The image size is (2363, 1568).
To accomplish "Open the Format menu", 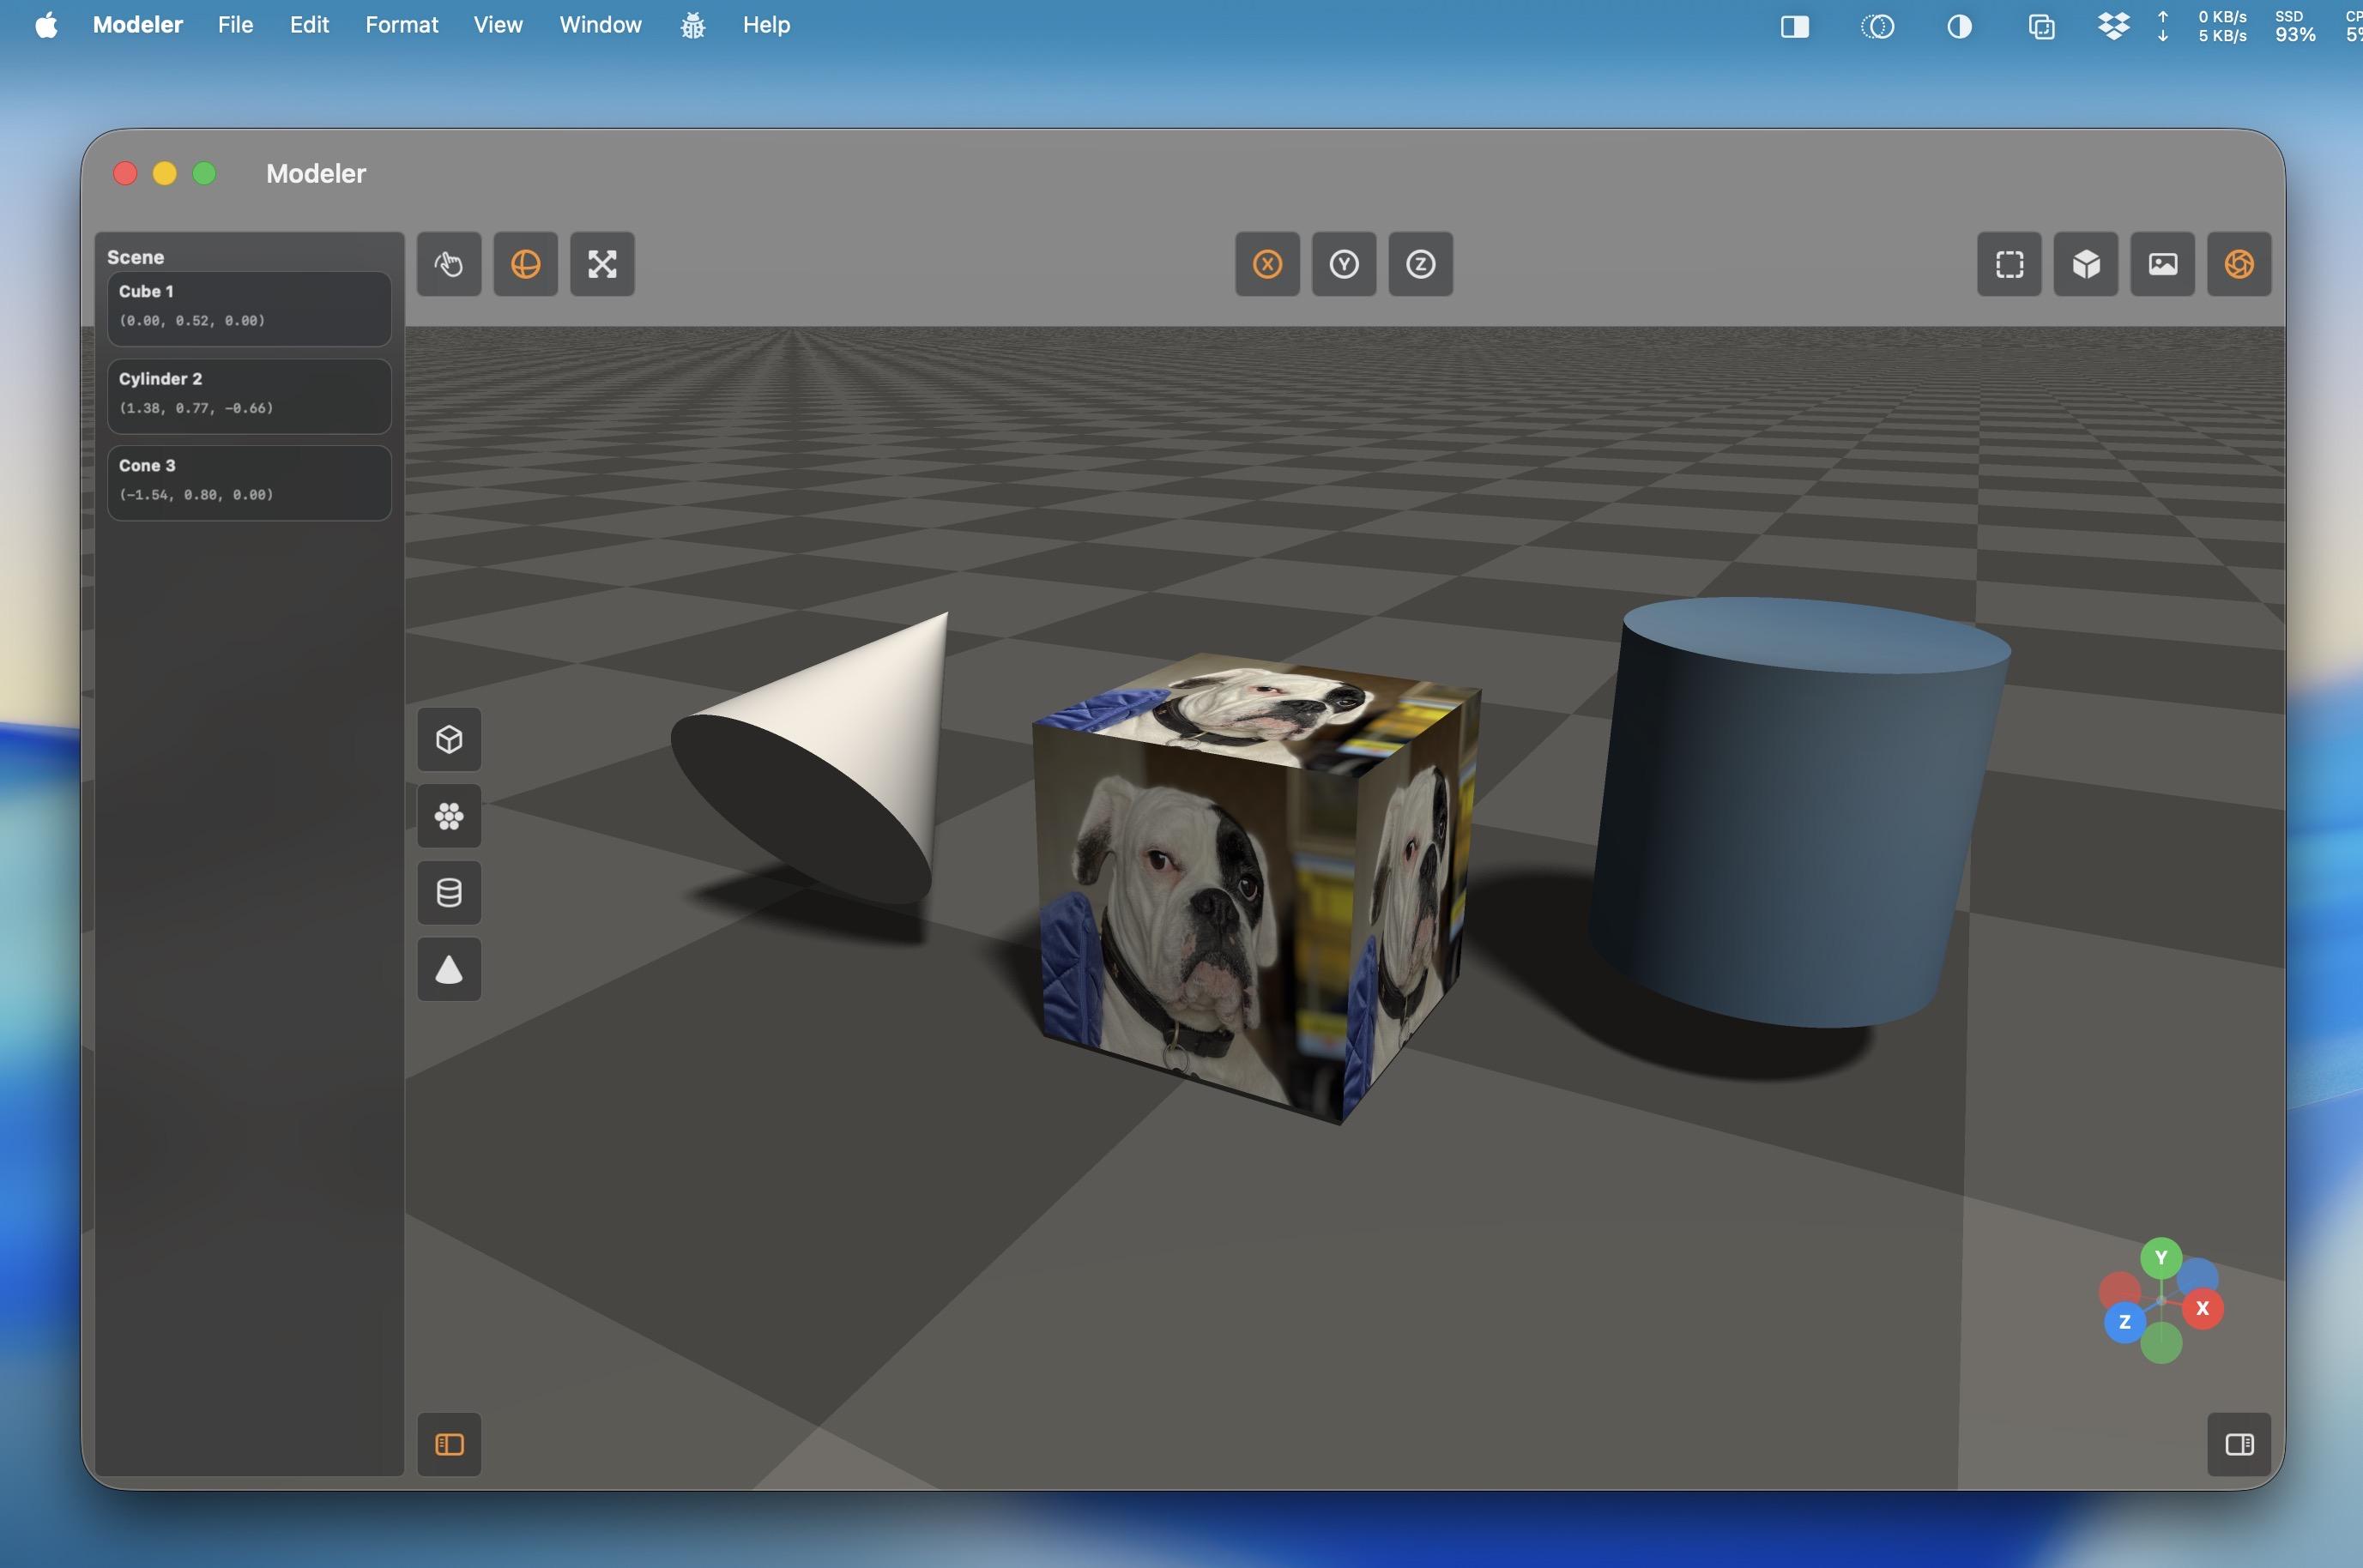I will pyautogui.click(x=401, y=25).
